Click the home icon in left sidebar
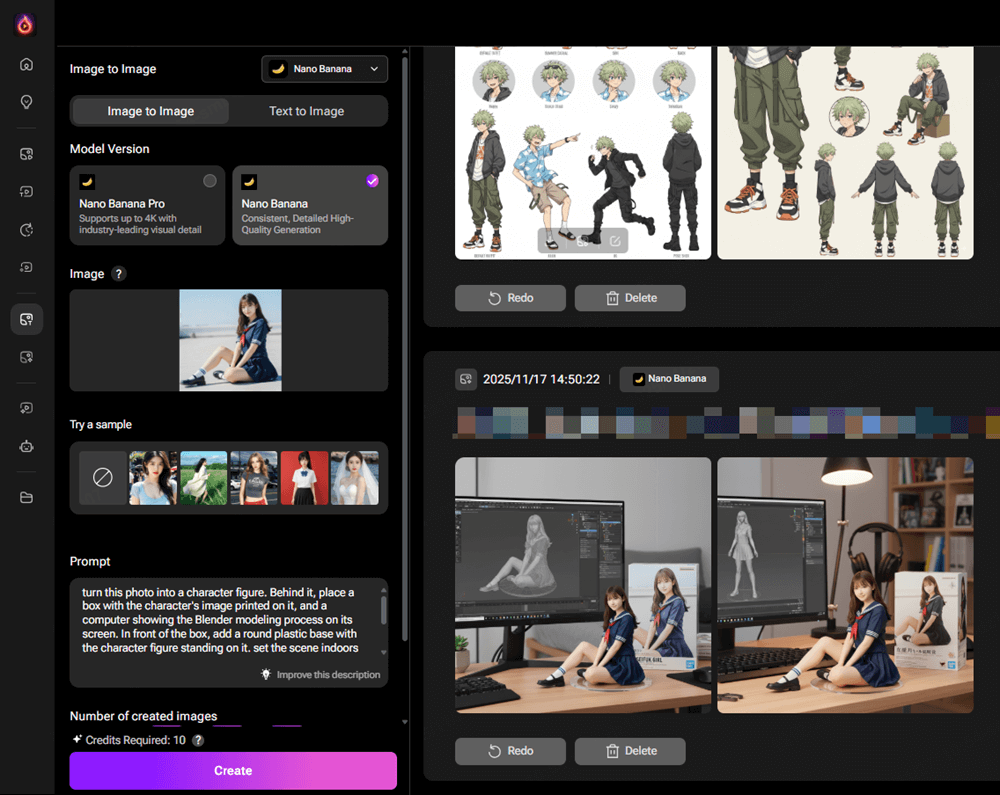Screen dimensions: 1000x795 pyautogui.click(x=26, y=64)
